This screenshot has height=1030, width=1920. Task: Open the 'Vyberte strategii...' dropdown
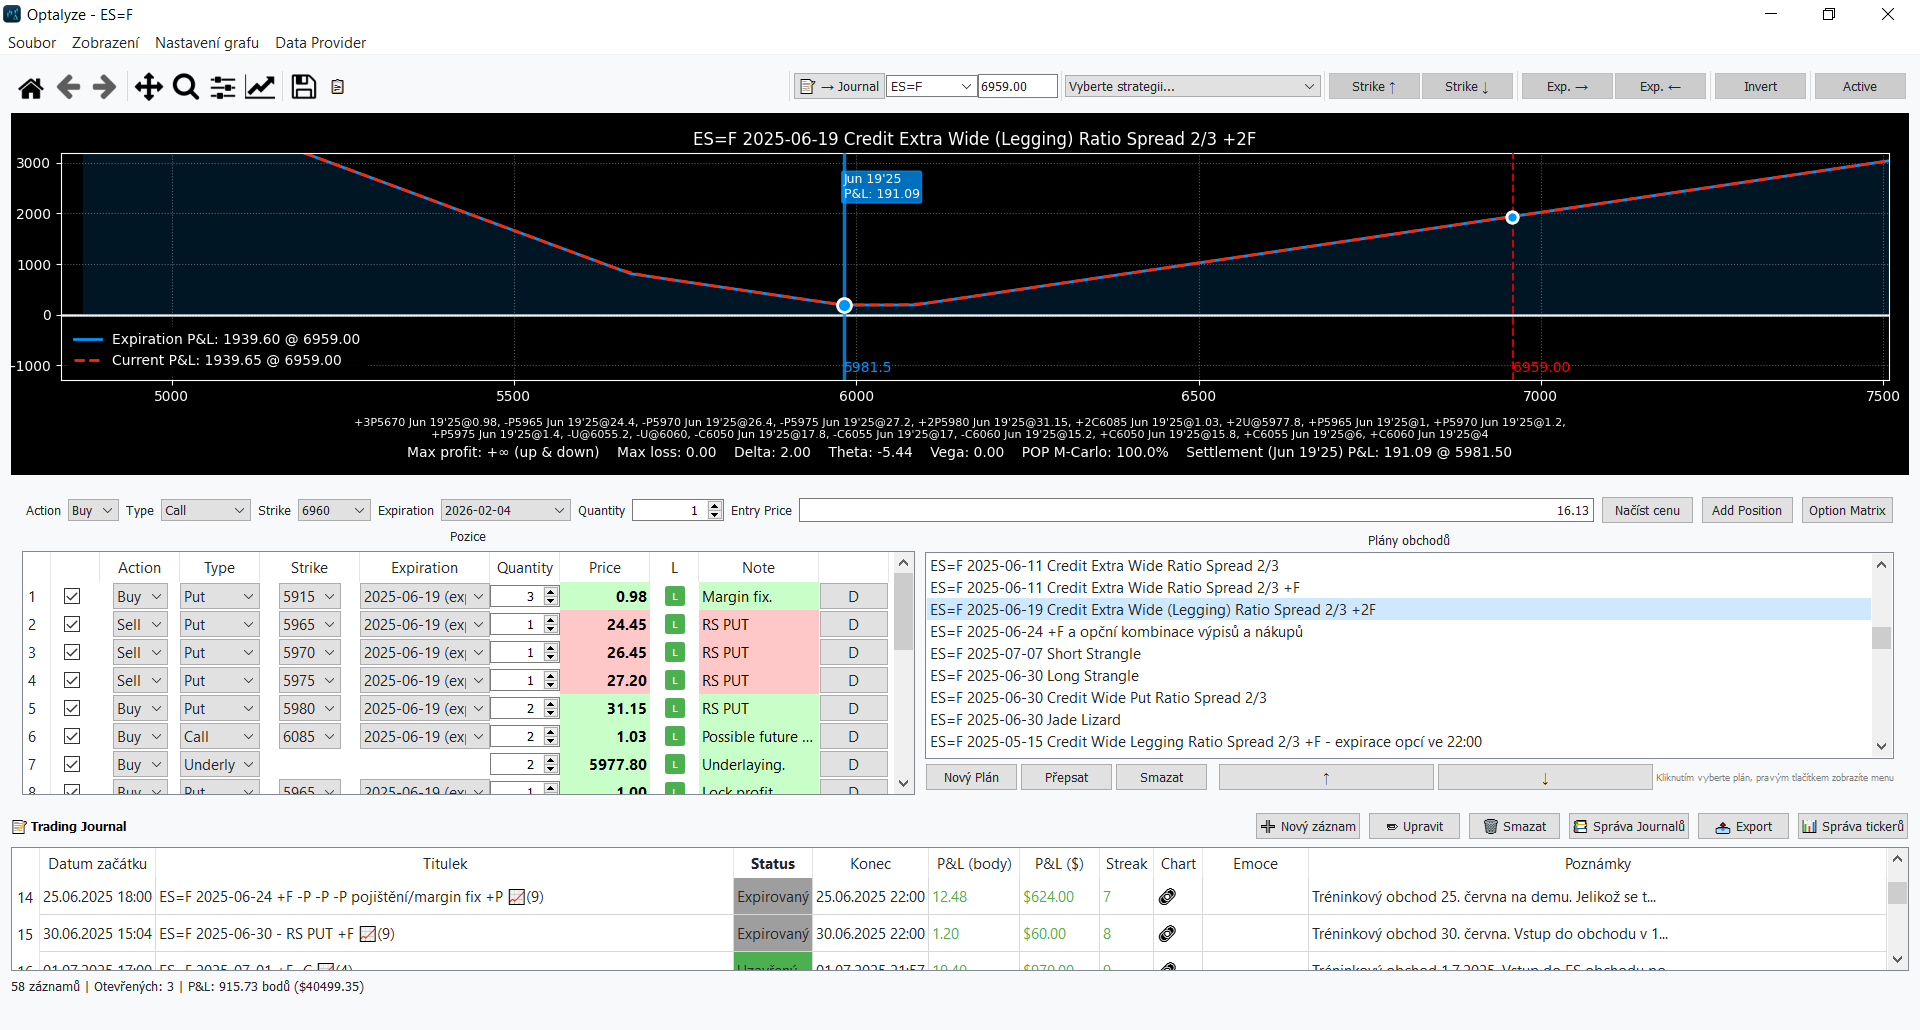1191,87
